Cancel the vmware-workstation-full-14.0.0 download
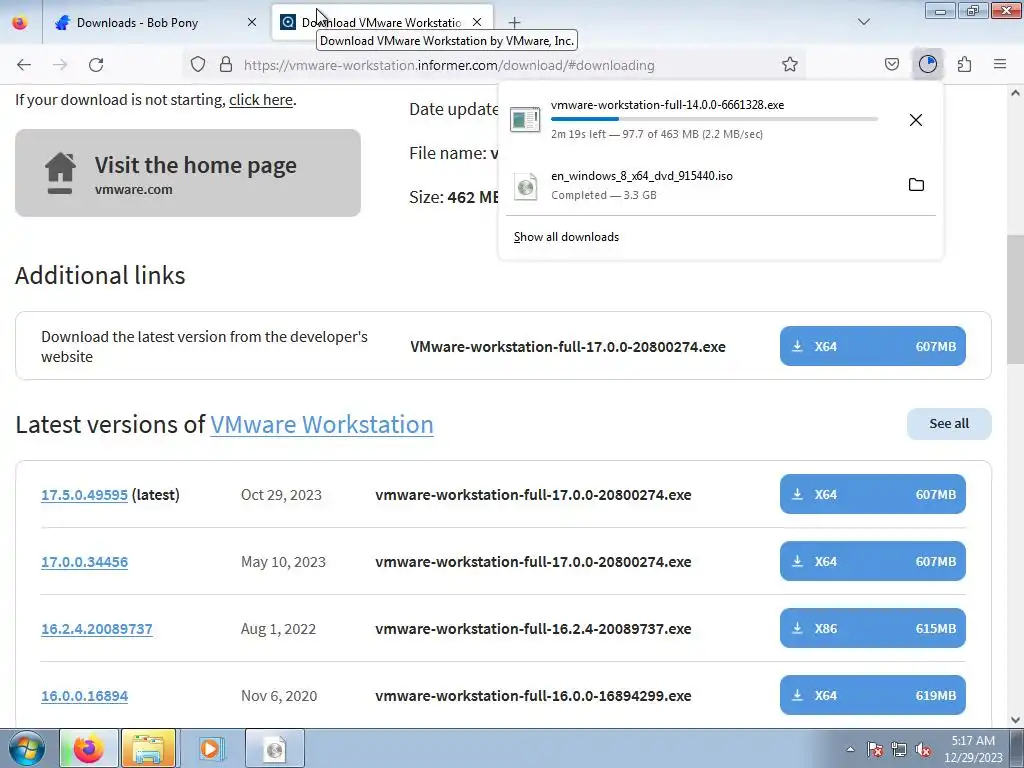 coord(916,120)
